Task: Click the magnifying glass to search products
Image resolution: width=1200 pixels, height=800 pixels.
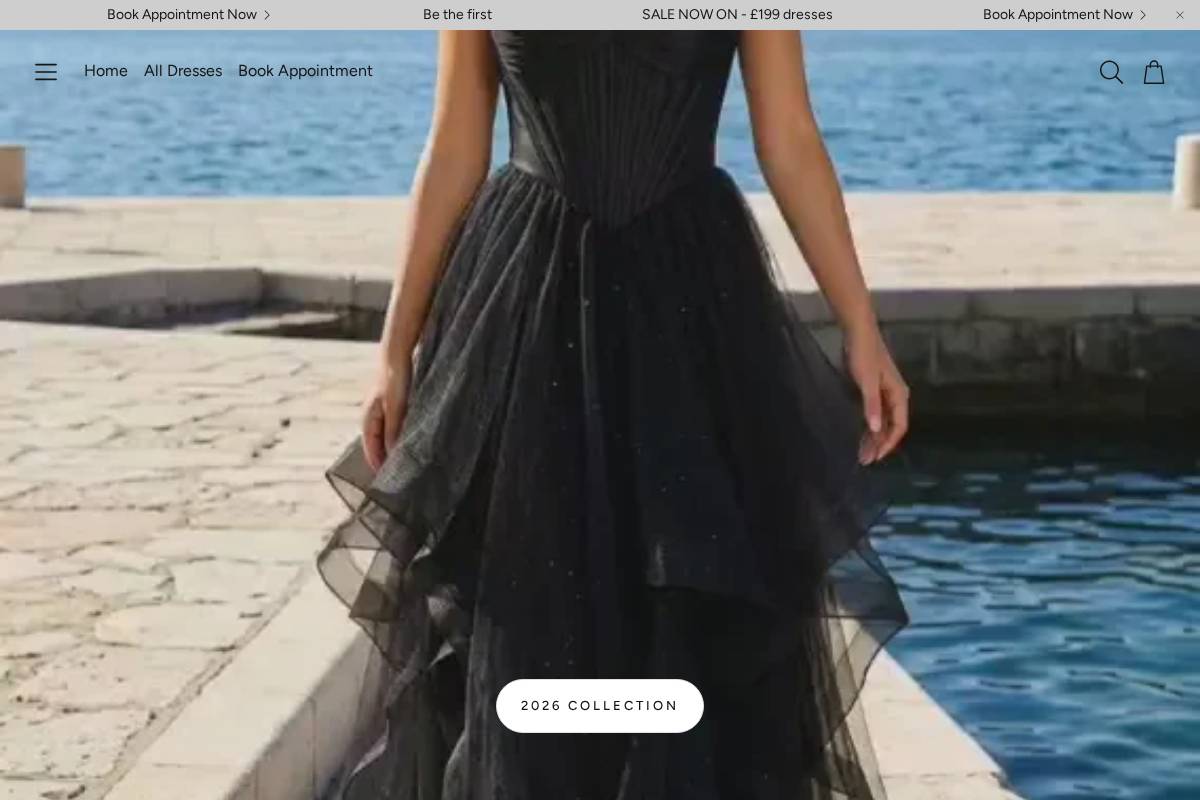Action: coord(1111,71)
